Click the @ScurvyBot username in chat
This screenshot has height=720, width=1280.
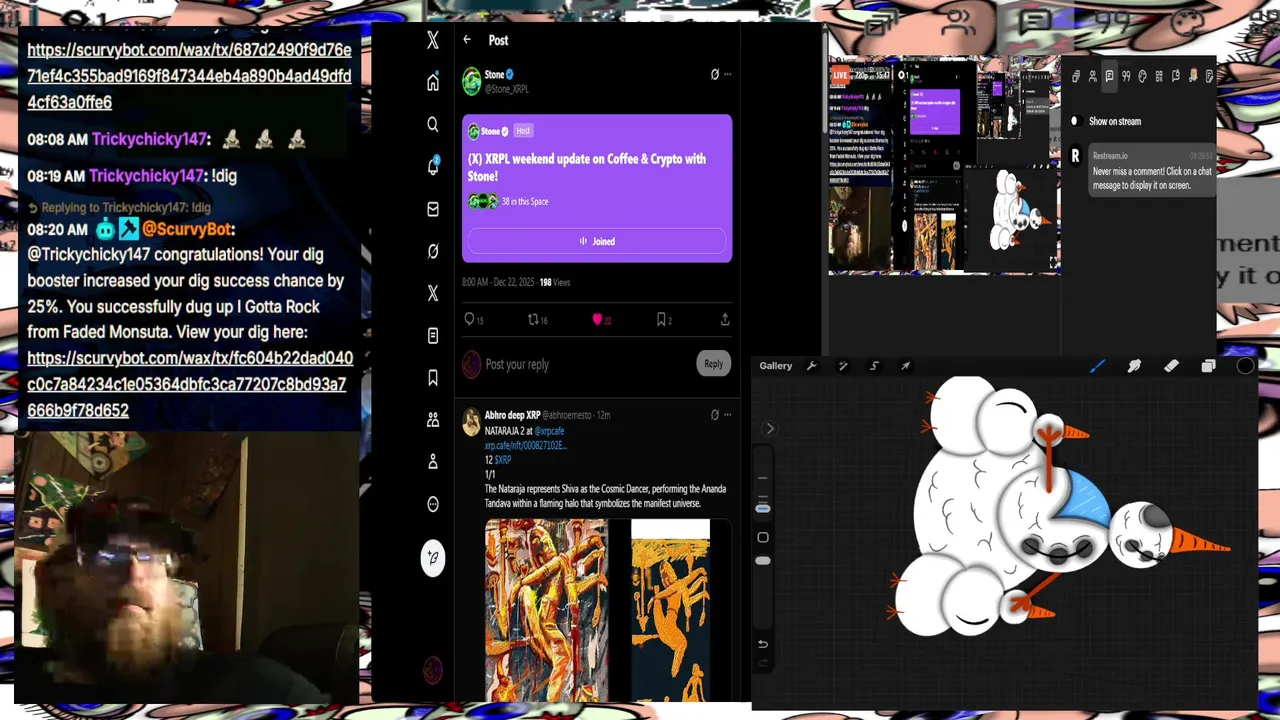187,229
